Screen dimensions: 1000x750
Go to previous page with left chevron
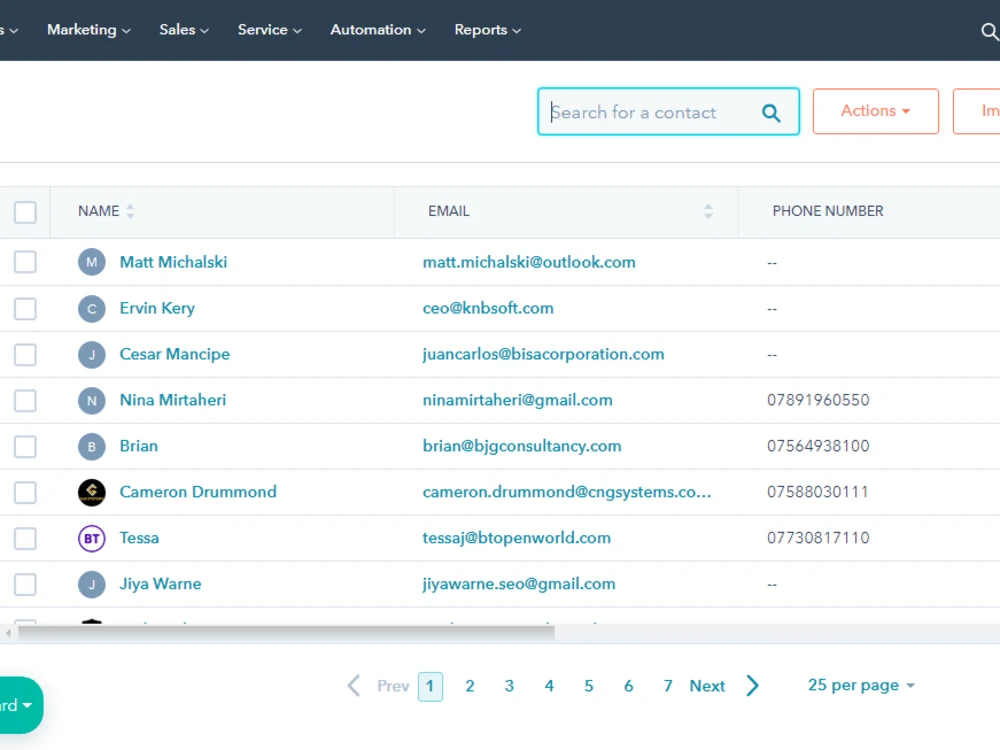[x=354, y=686]
